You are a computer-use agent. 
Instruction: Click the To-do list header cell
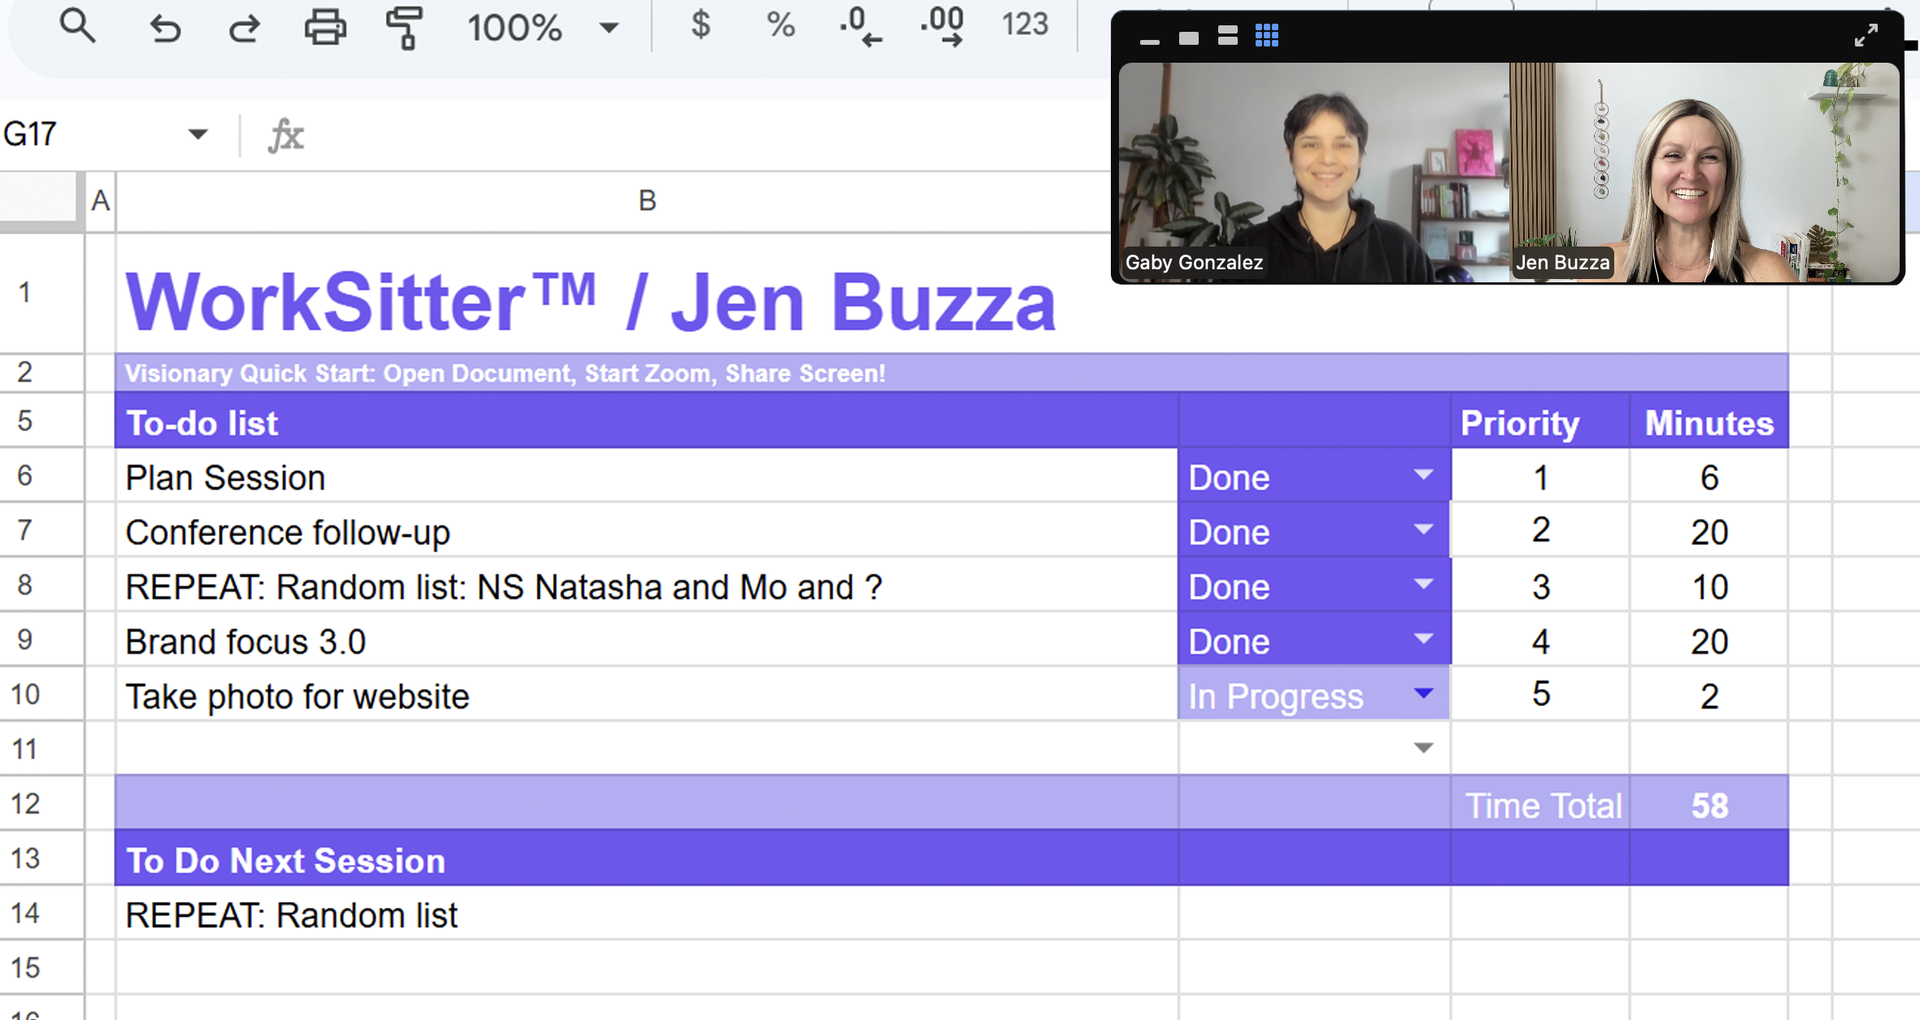(647, 421)
